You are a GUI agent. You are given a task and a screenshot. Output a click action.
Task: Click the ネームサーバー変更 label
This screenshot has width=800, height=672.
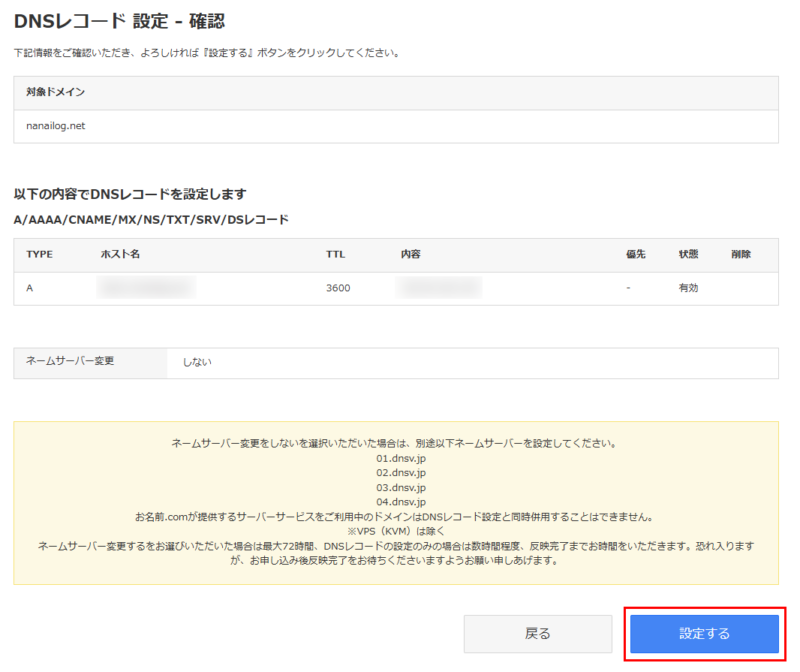[x=70, y=361]
